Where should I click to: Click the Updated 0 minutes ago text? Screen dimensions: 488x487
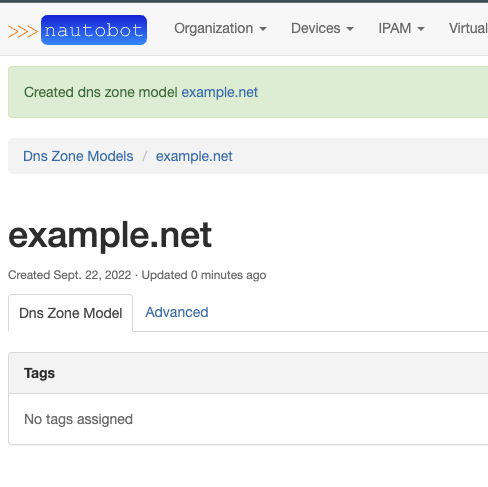204,275
